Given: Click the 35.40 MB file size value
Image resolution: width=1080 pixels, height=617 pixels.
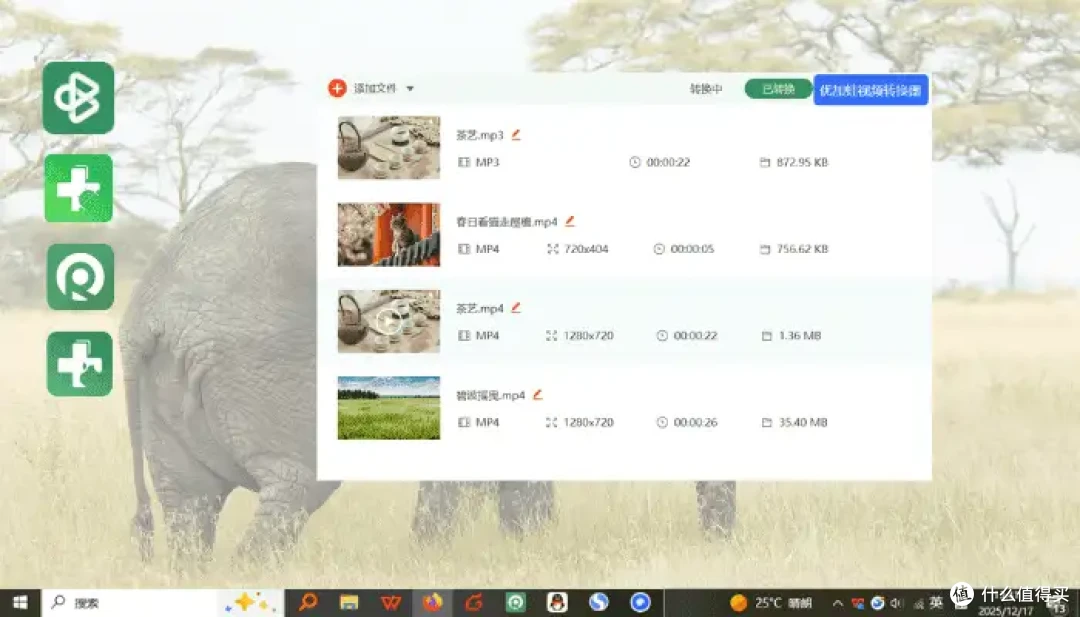Looking at the screenshot, I should pyautogui.click(x=802, y=422).
